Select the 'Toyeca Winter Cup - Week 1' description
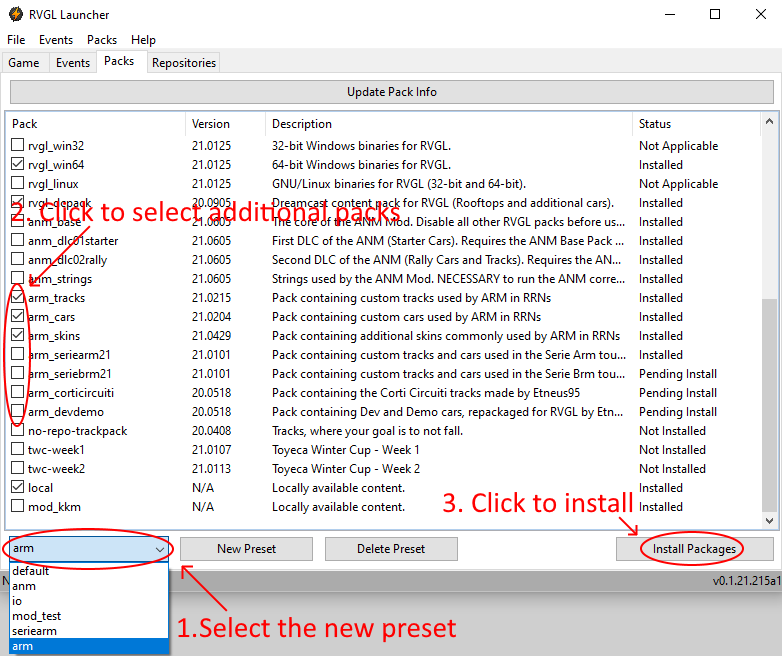The height and width of the screenshot is (656, 782). tap(346, 450)
